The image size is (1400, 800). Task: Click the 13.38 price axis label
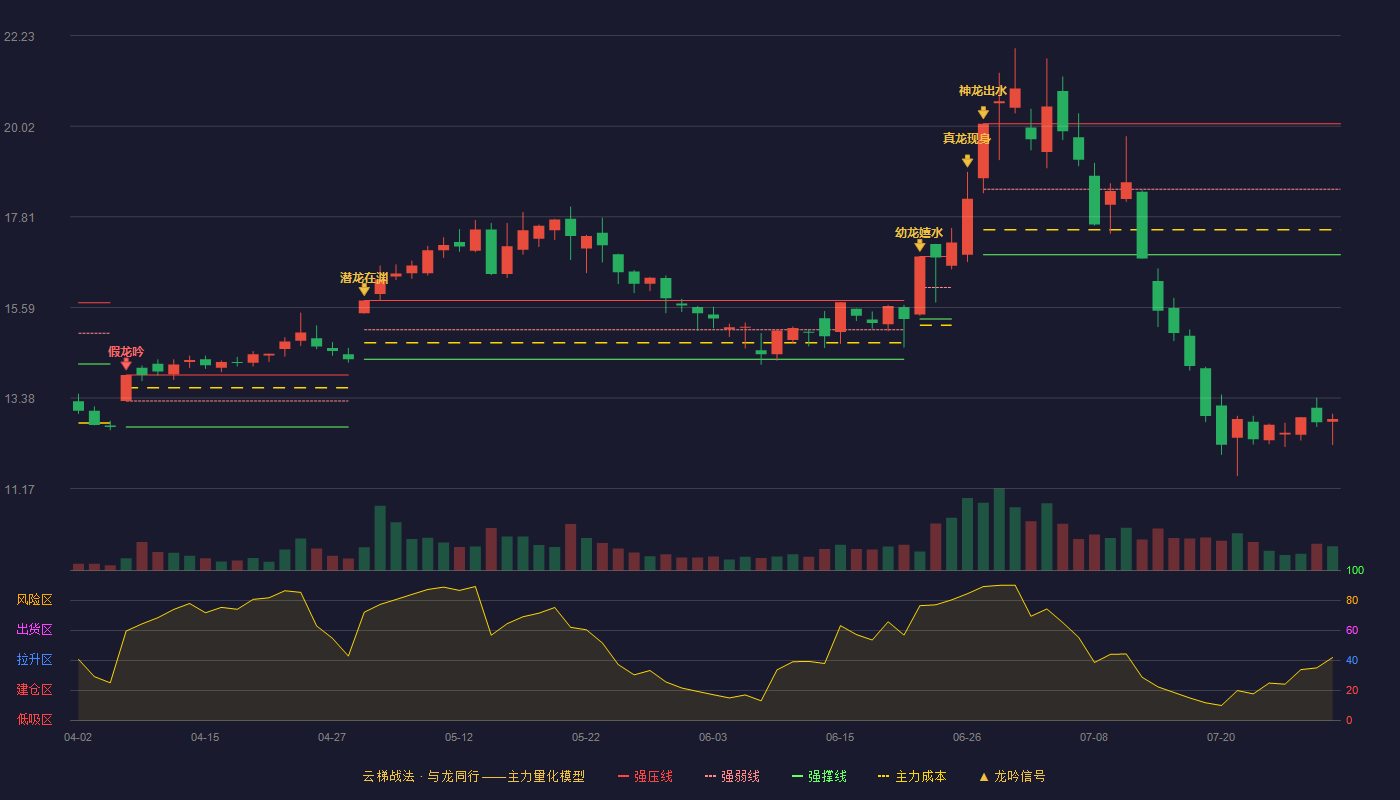(19, 399)
